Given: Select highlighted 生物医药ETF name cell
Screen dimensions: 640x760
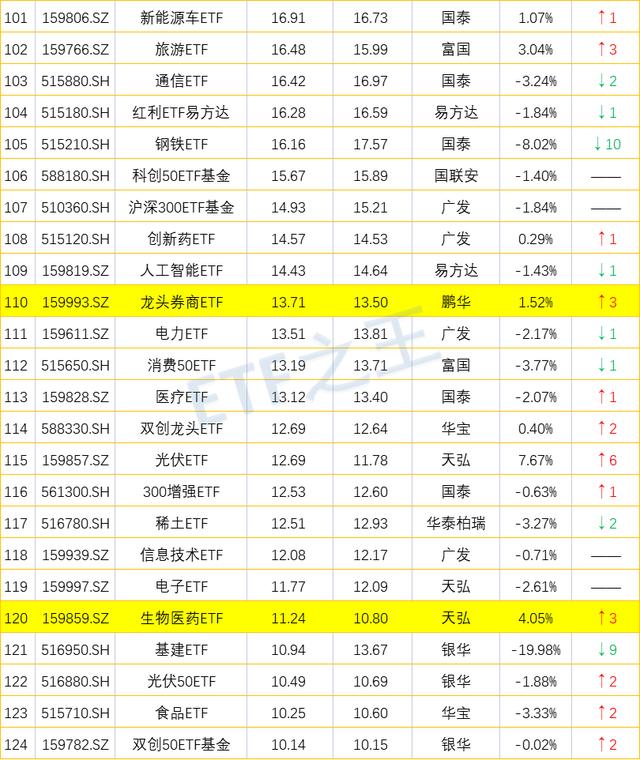Looking at the screenshot, I should [x=181, y=618].
